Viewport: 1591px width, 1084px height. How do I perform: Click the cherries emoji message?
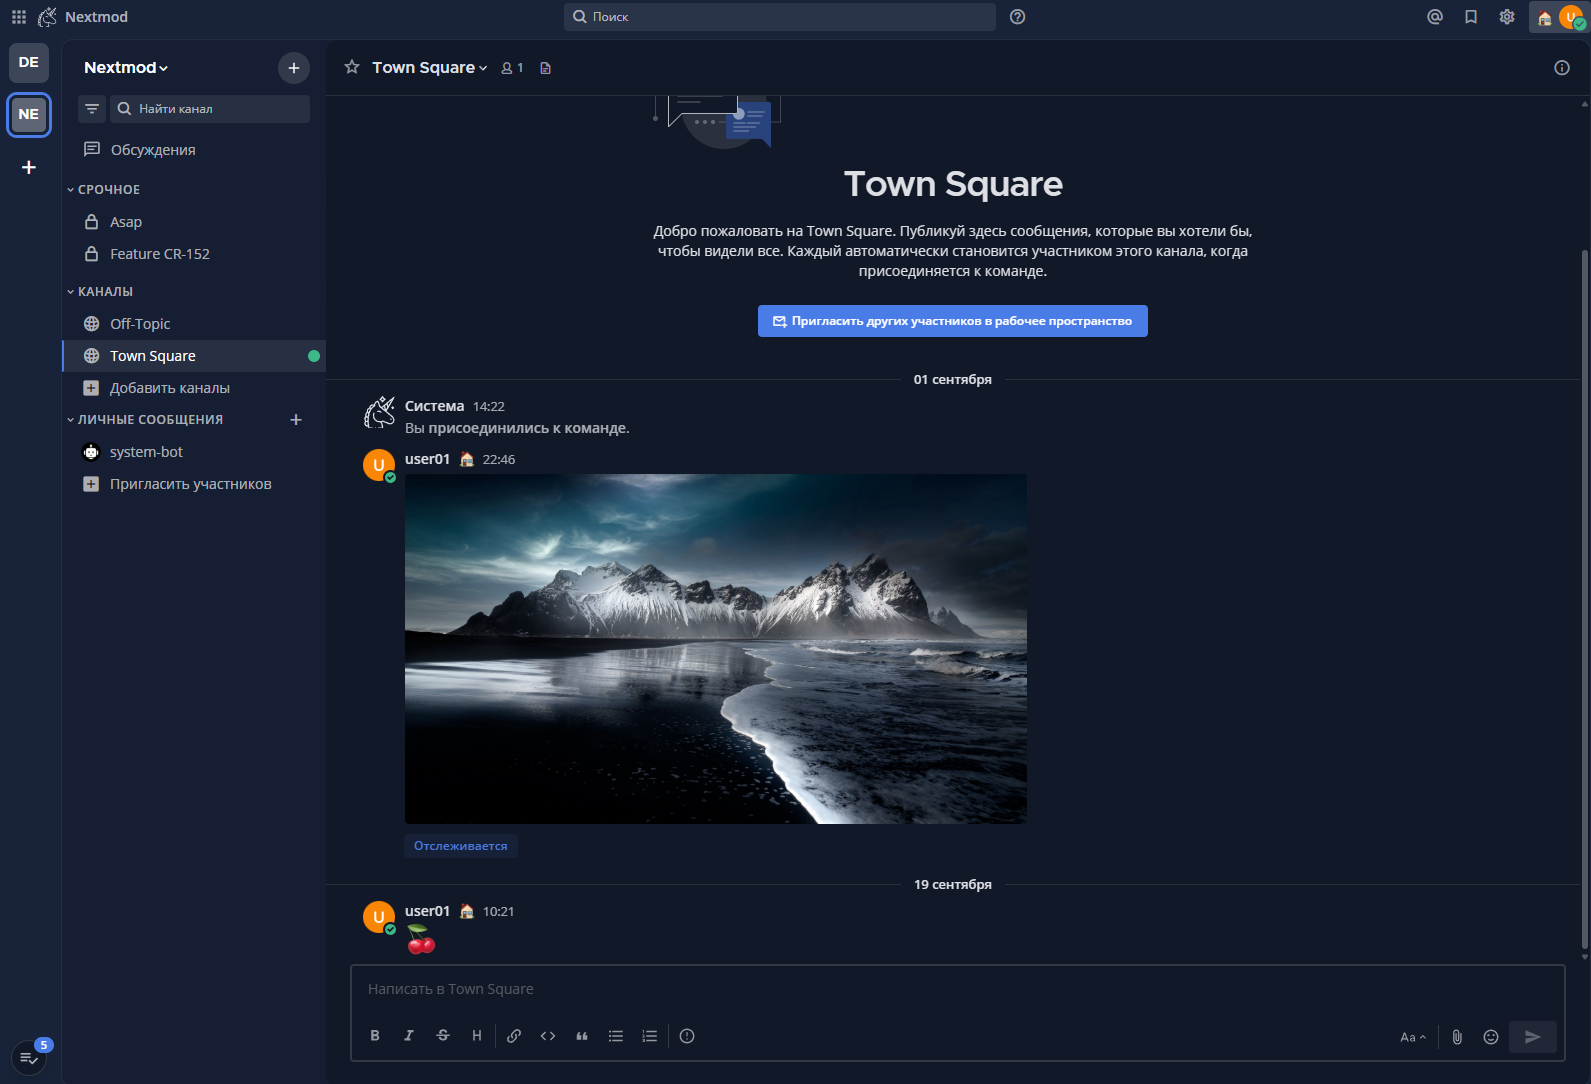(x=421, y=939)
